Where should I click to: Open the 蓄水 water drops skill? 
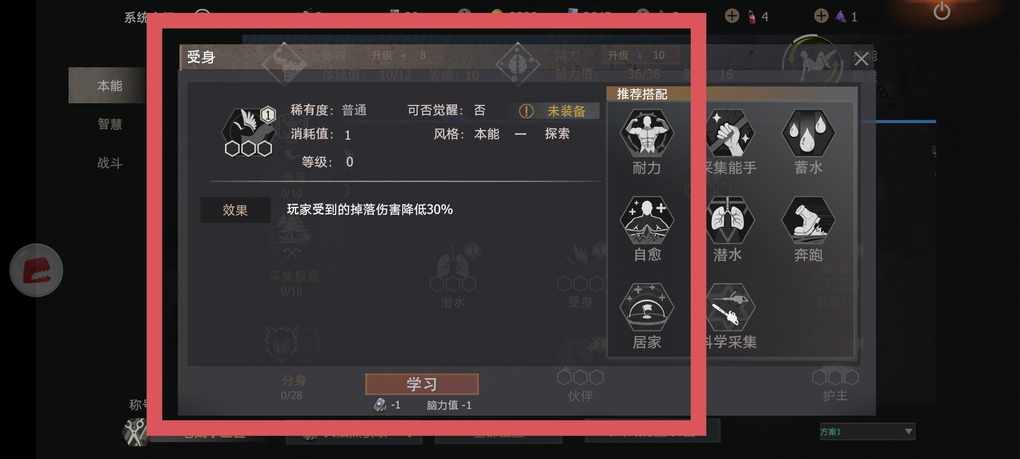(x=808, y=133)
